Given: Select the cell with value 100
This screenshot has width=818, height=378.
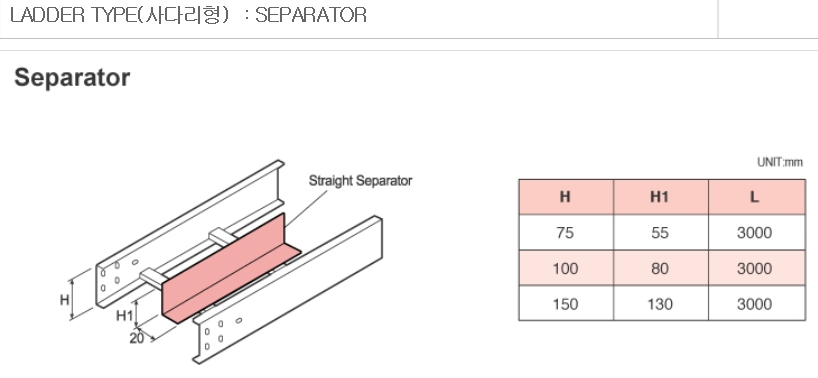Looking at the screenshot, I should (x=566, y=268).
